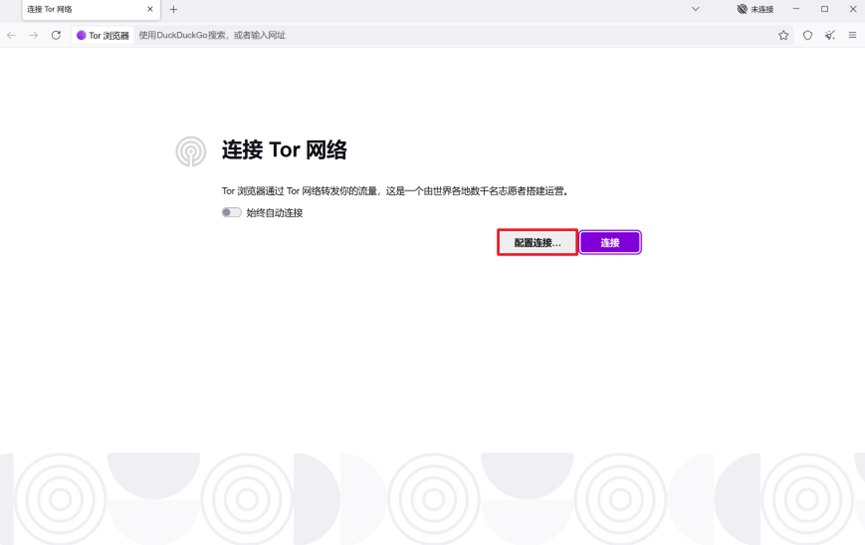The image size is (865, 545).
Task: Close the Tor Browser window
Action: coord(852,9)
